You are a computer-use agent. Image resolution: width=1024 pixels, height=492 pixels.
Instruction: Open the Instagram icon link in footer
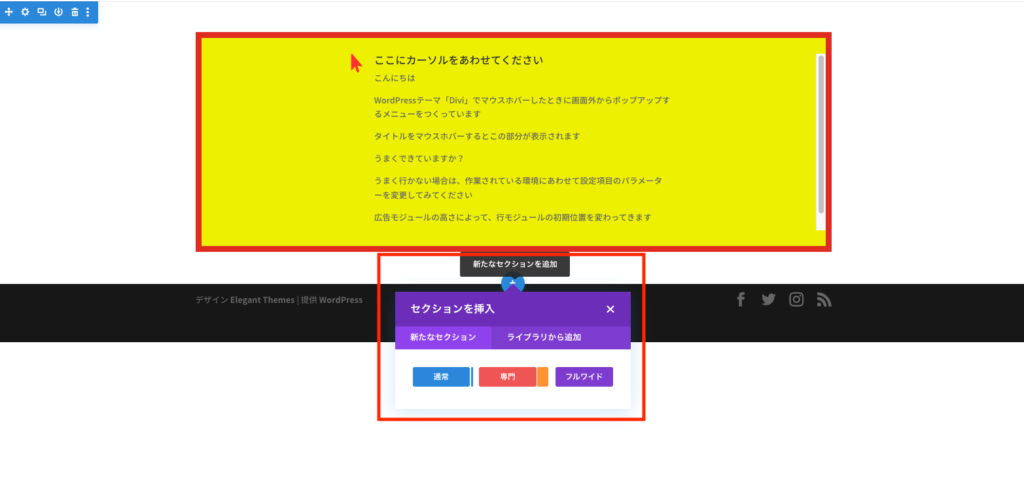[796, 299]
